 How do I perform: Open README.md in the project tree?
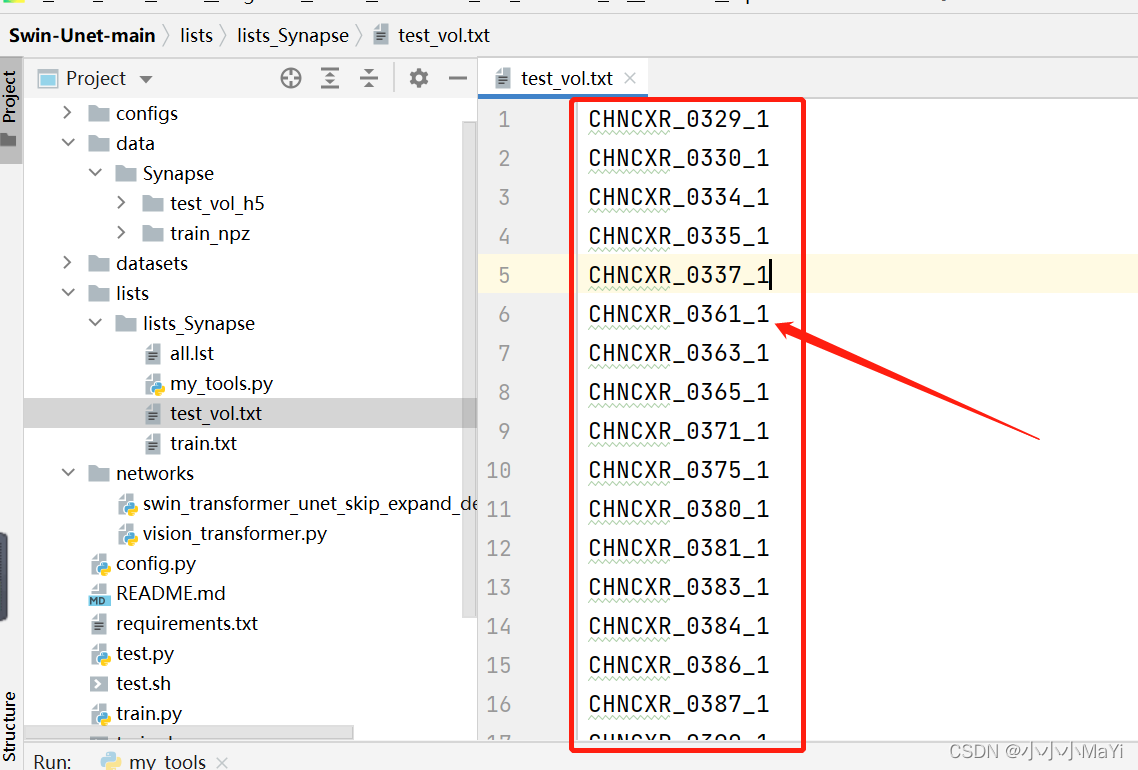[171, 594]
